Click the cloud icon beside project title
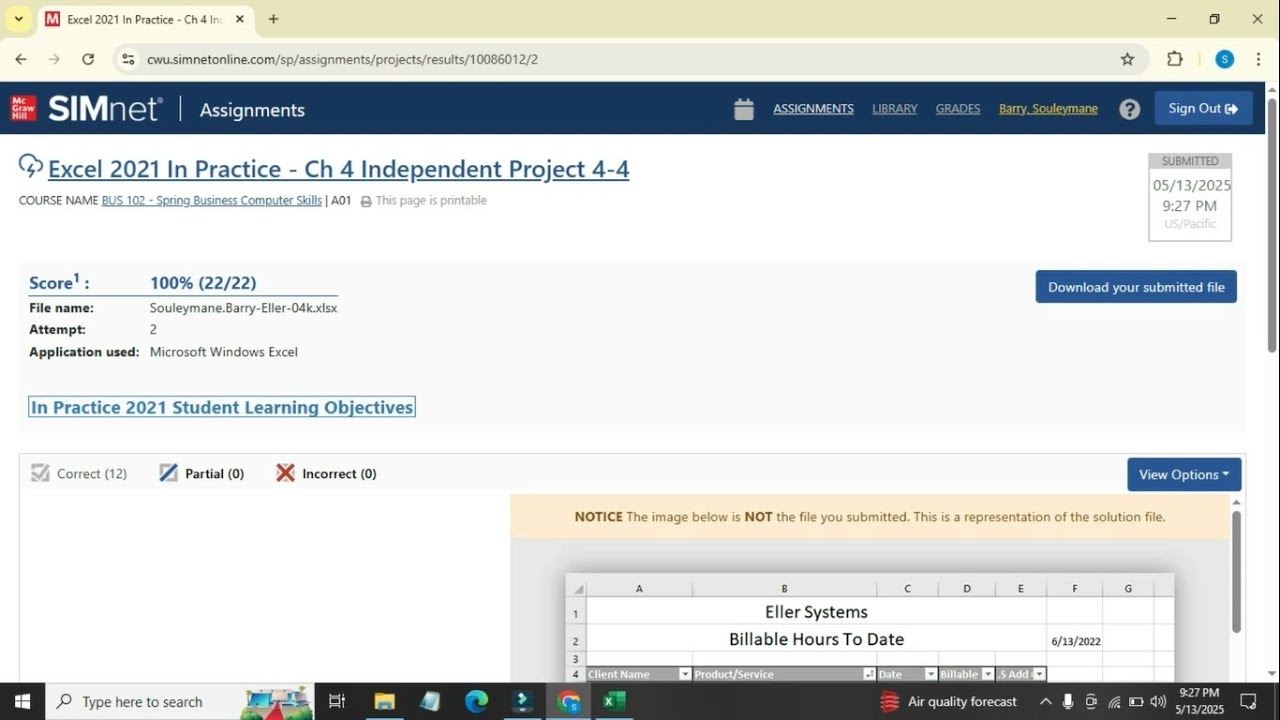 point(31,166)
